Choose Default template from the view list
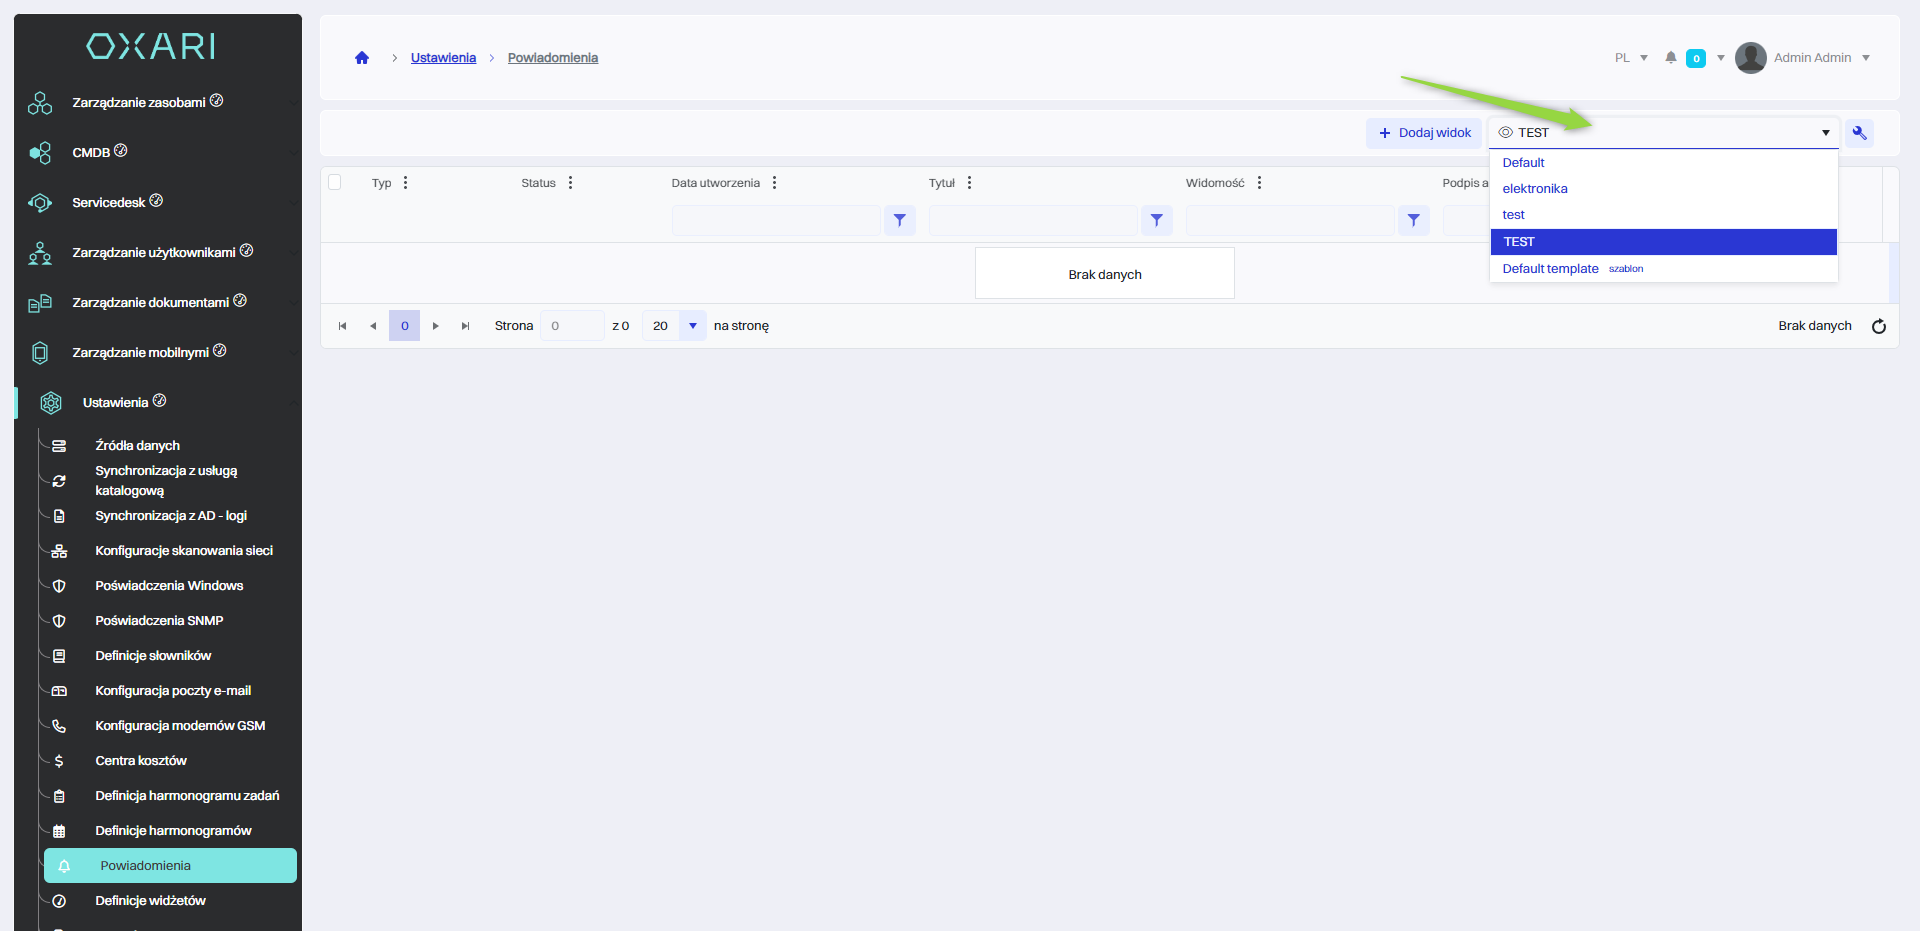This screenshot has height=931, width=1920. coord(1550,269)
